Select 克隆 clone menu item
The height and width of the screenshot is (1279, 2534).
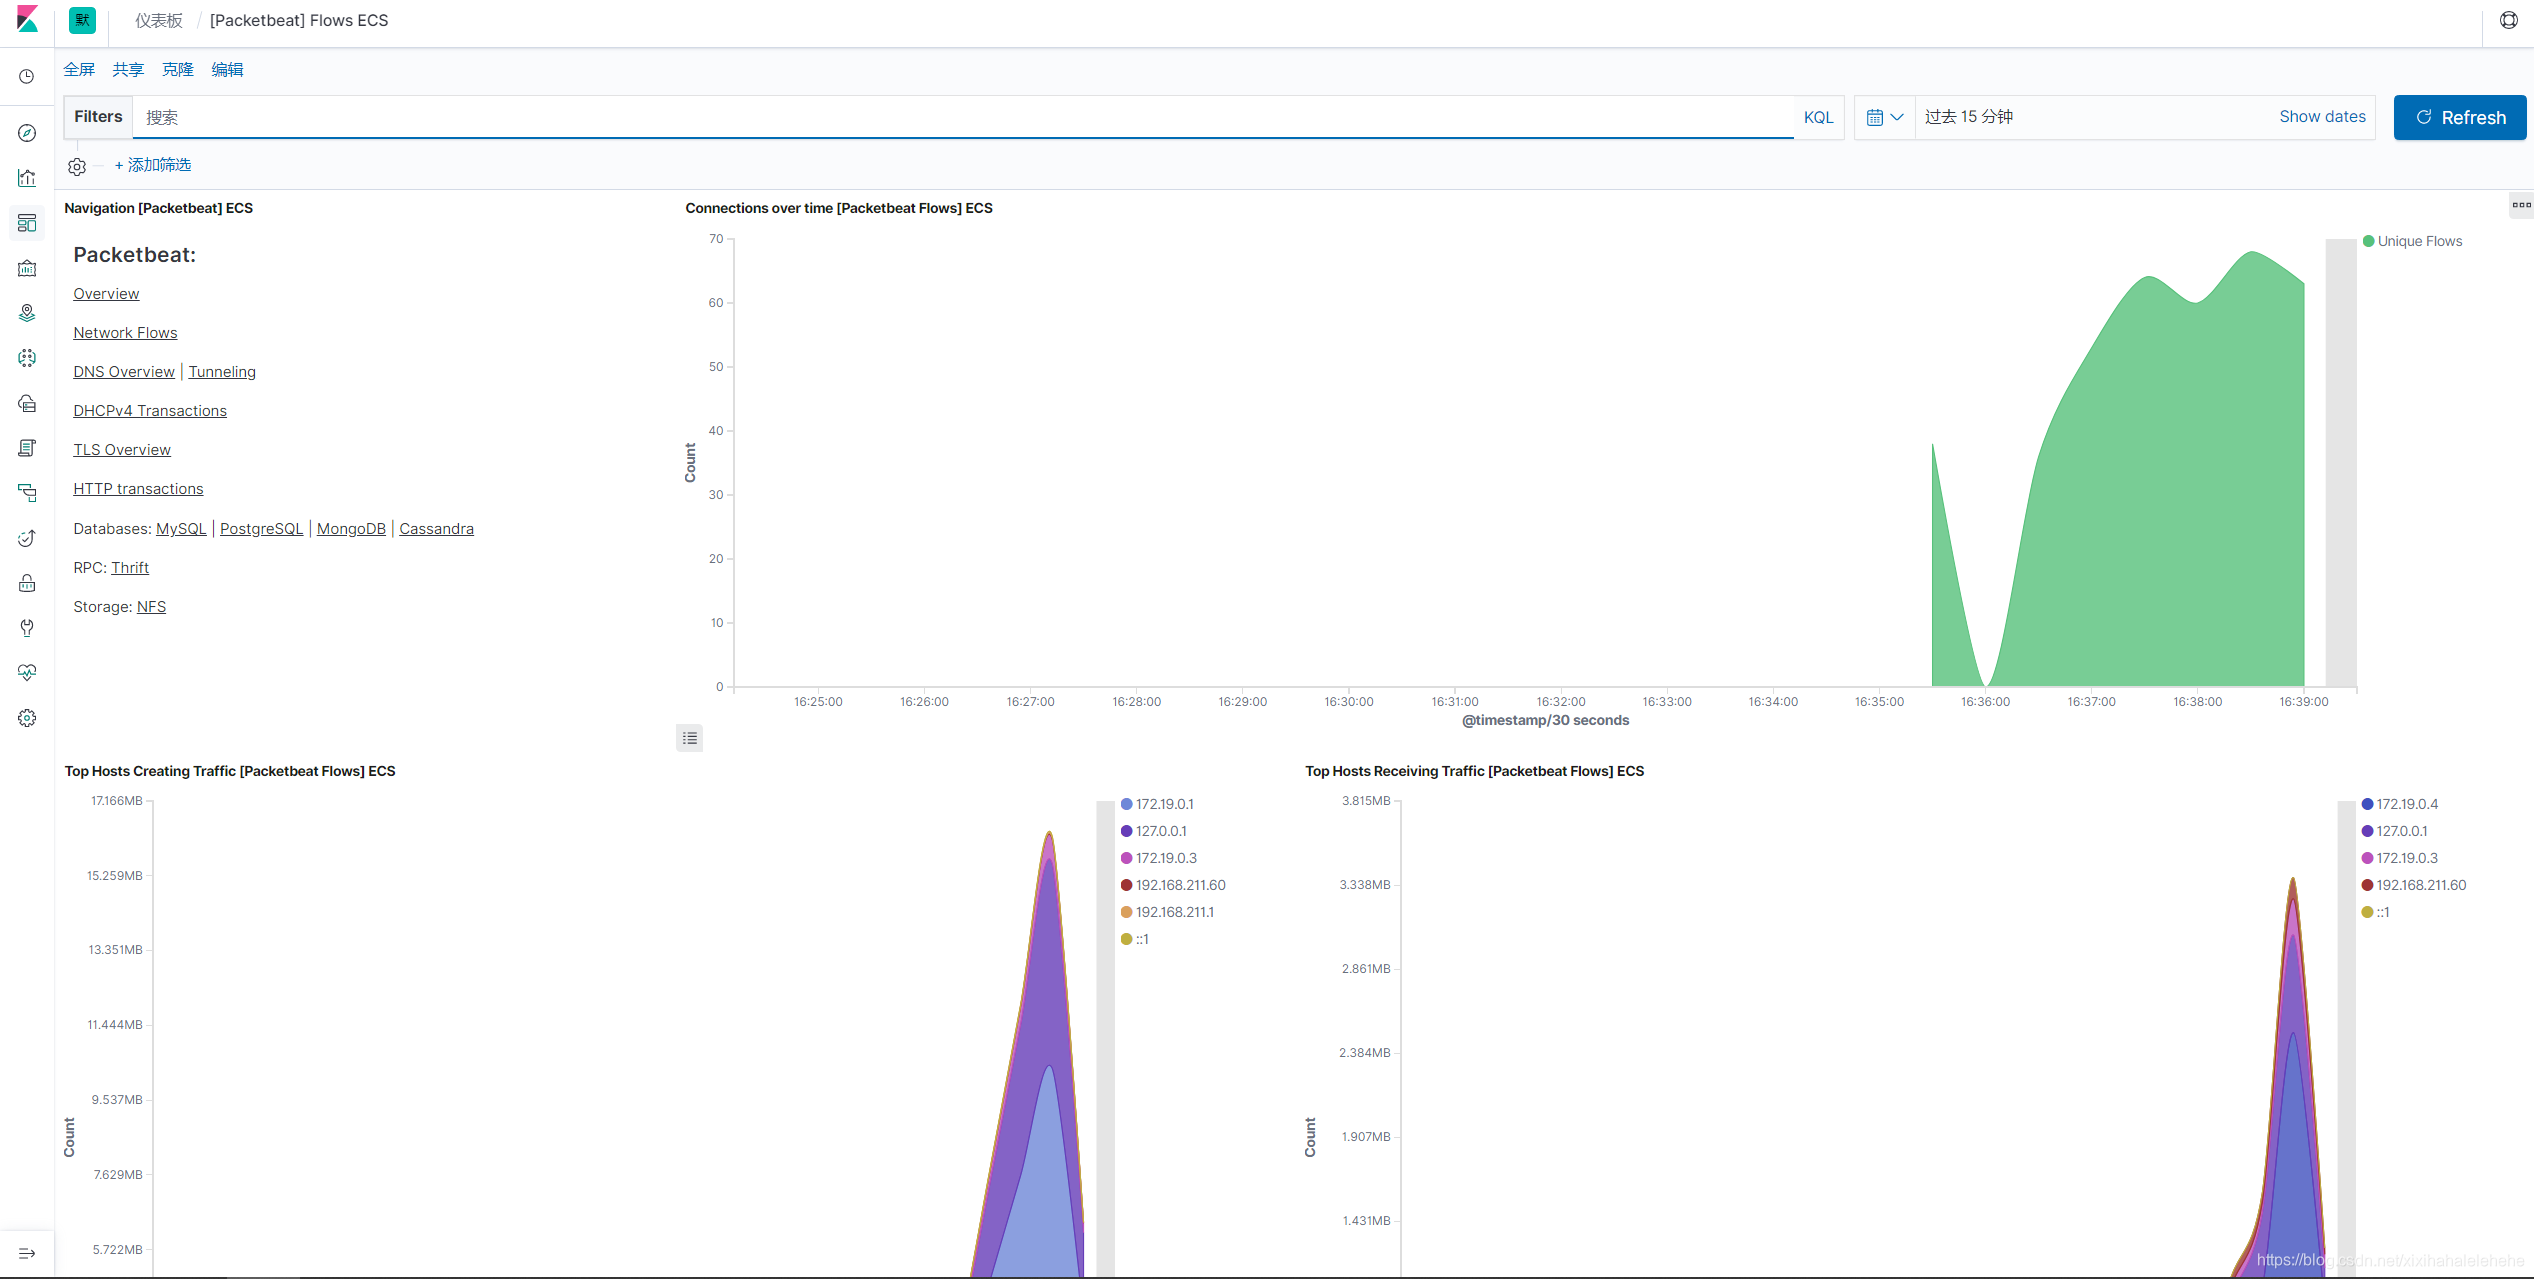(178, 69)
